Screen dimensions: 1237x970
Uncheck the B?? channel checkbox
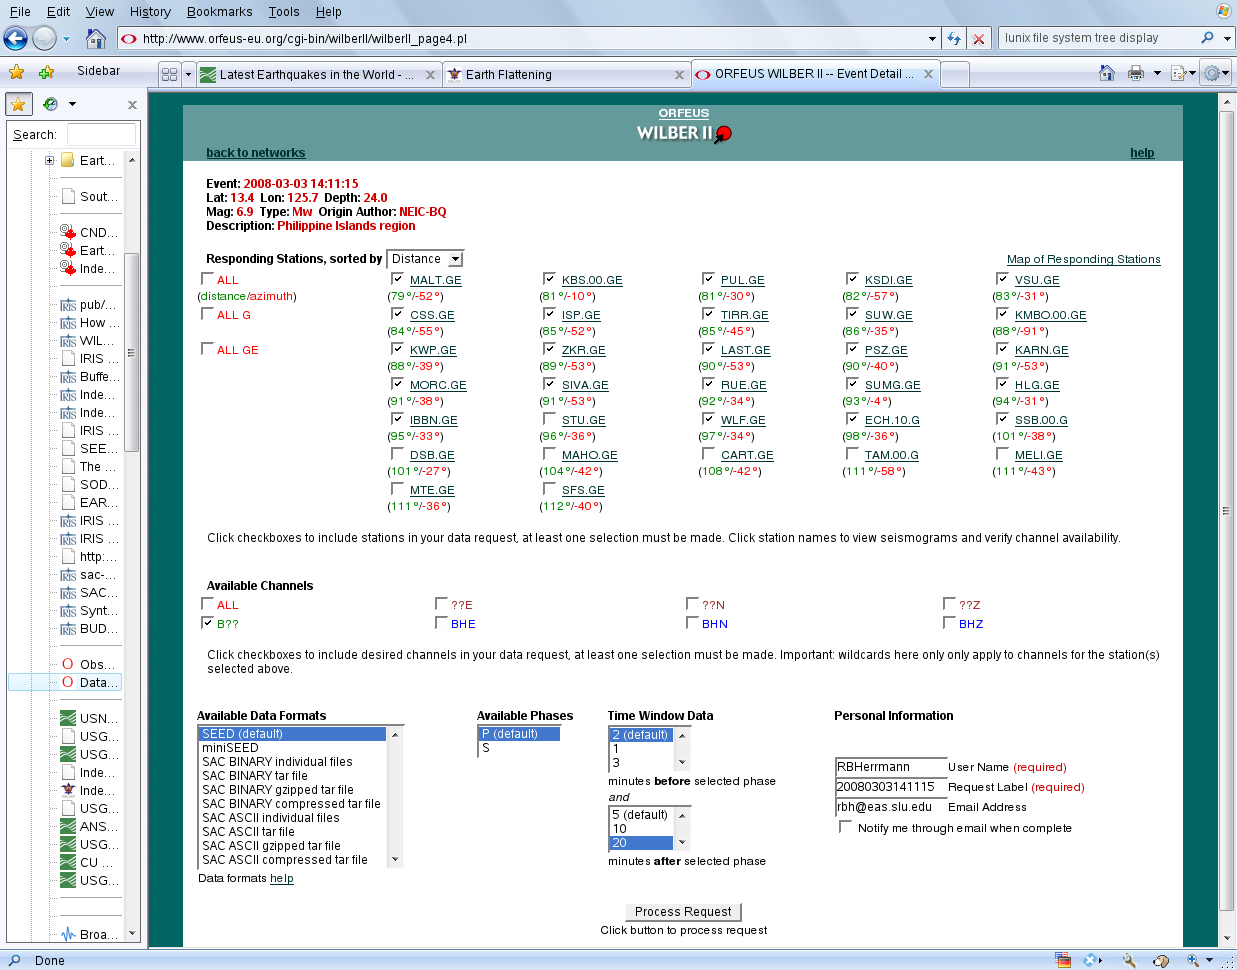(x=207, y=622)
